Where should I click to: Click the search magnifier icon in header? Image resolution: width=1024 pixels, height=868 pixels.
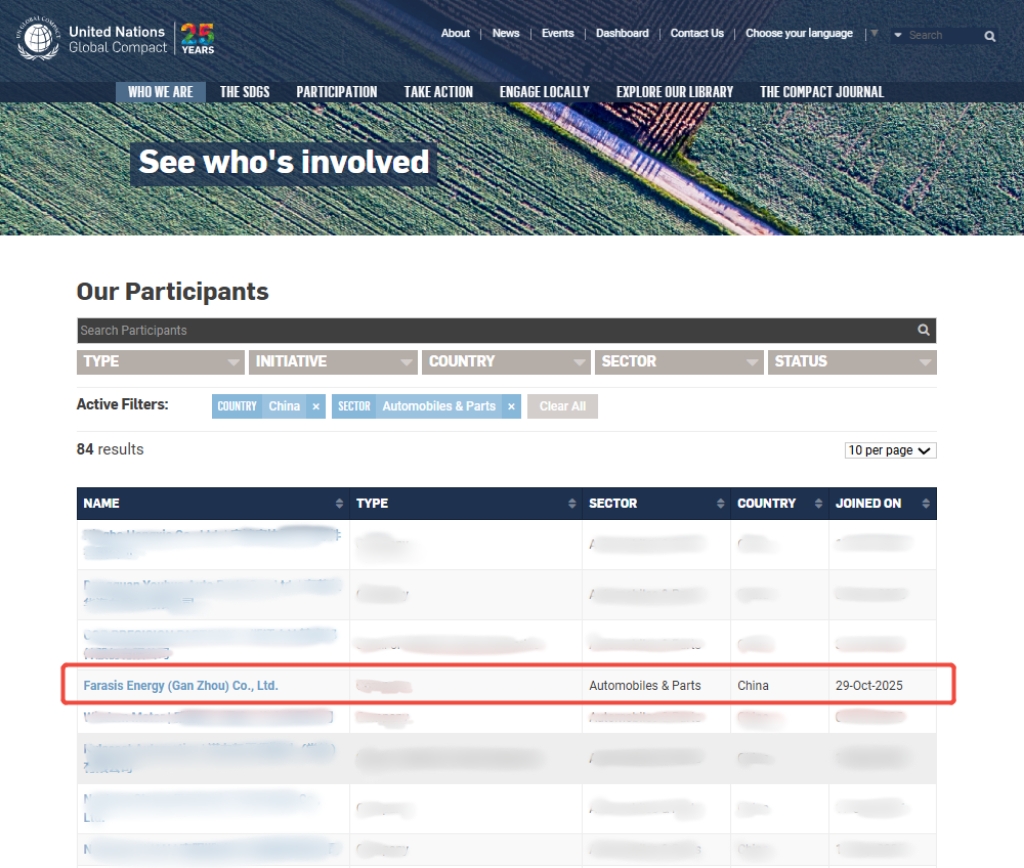click(989, 36)
